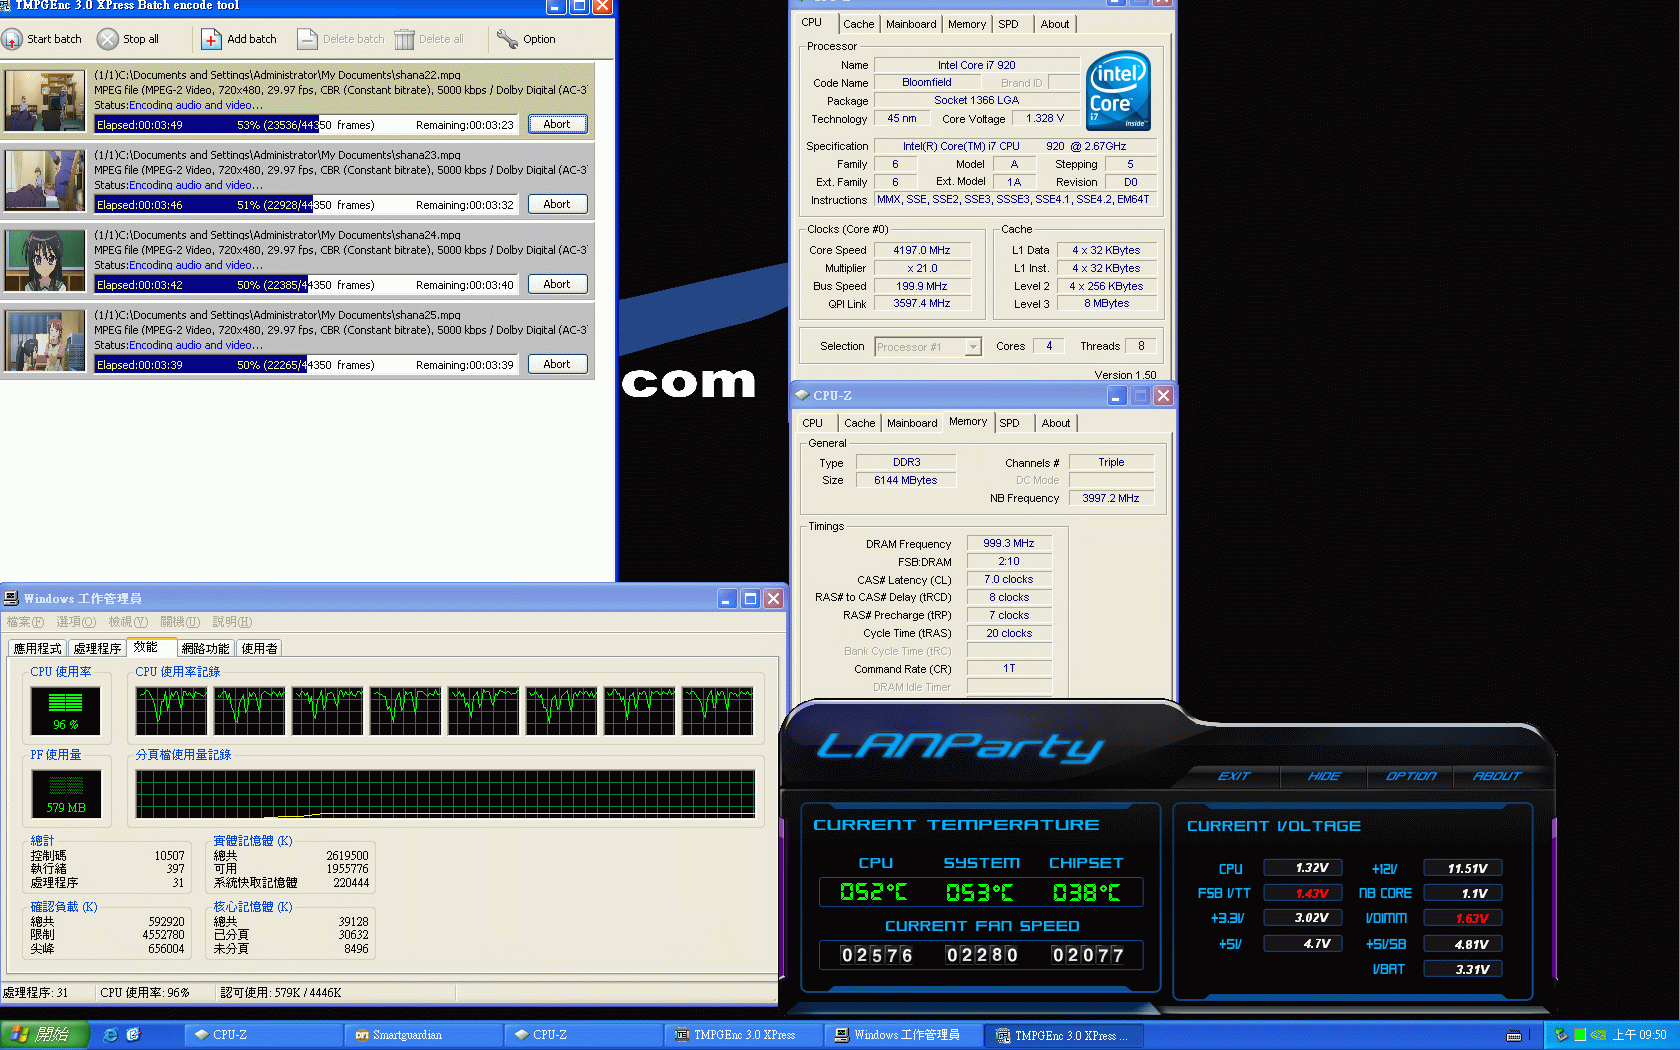
Task: Switch to 網路功能 tab in Task Manager
Action: point(205,648)
